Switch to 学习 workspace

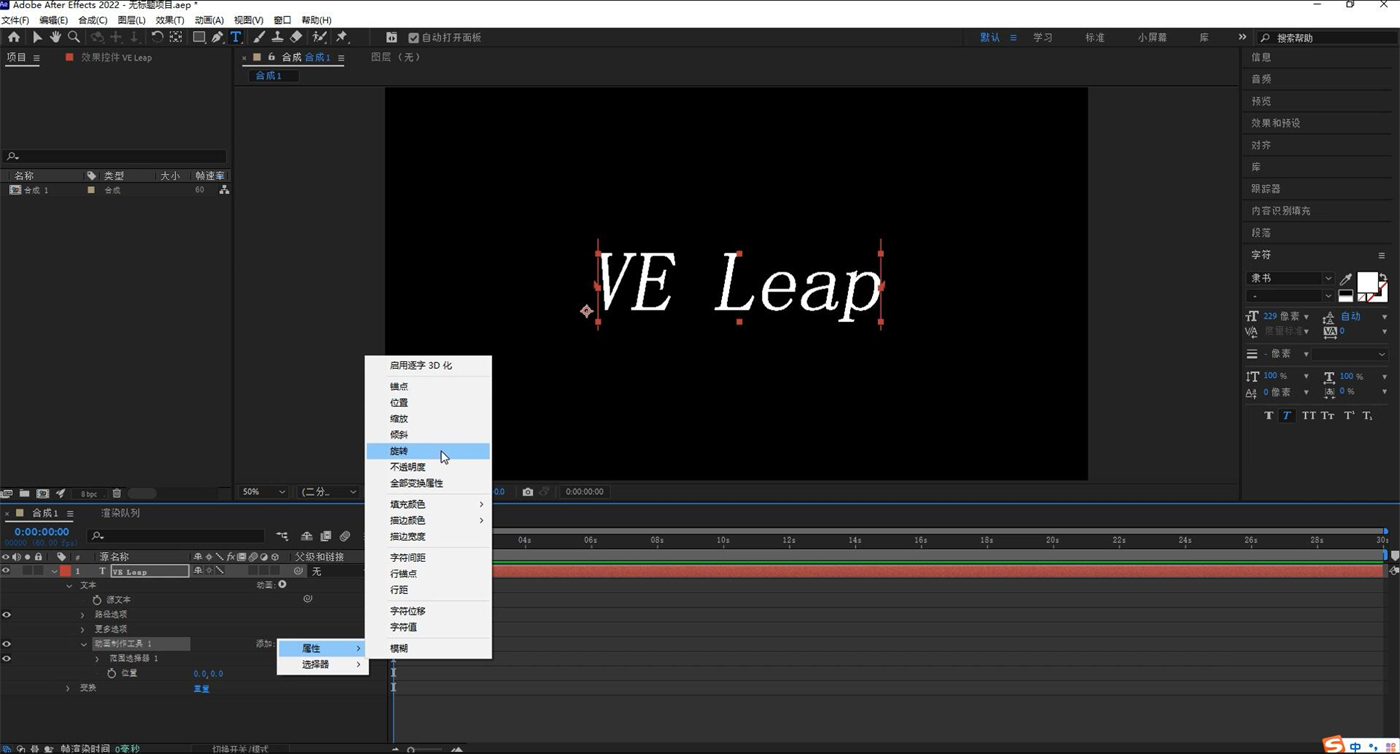[1043, 37]
